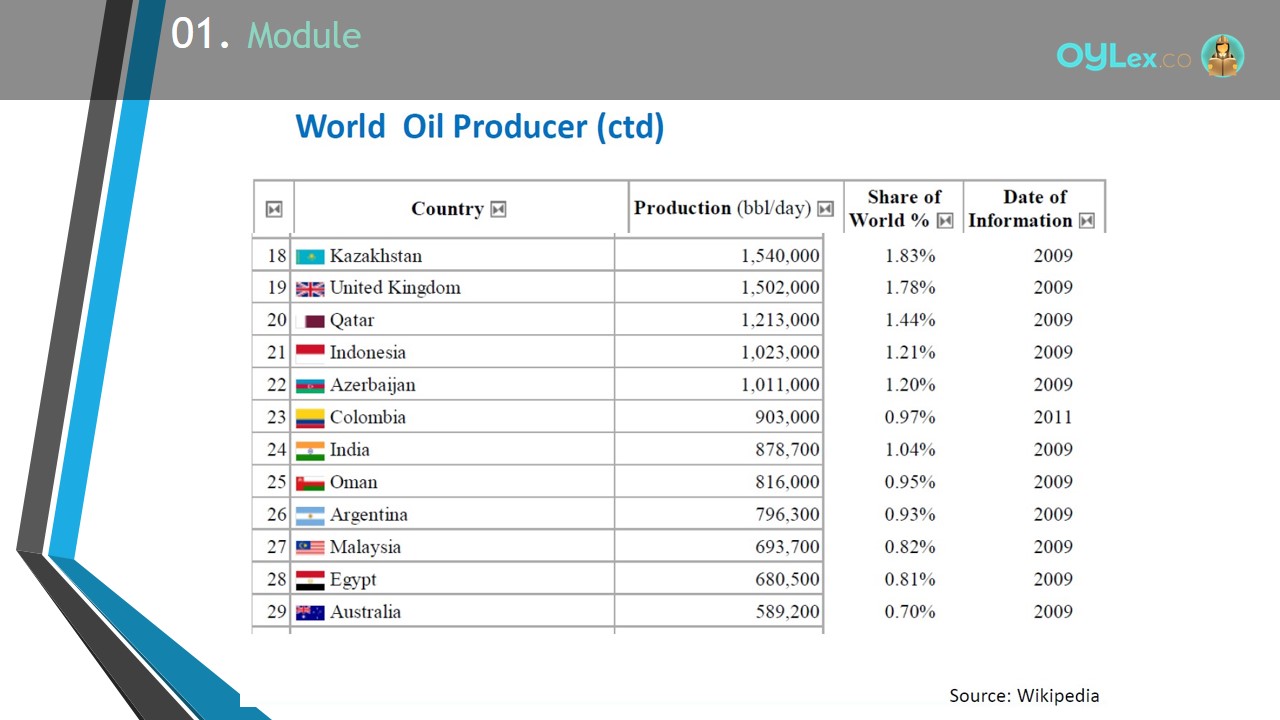This screenshot has height=720, width=1280.
Task: Select the India country name
Action: (x=350, y=450)
